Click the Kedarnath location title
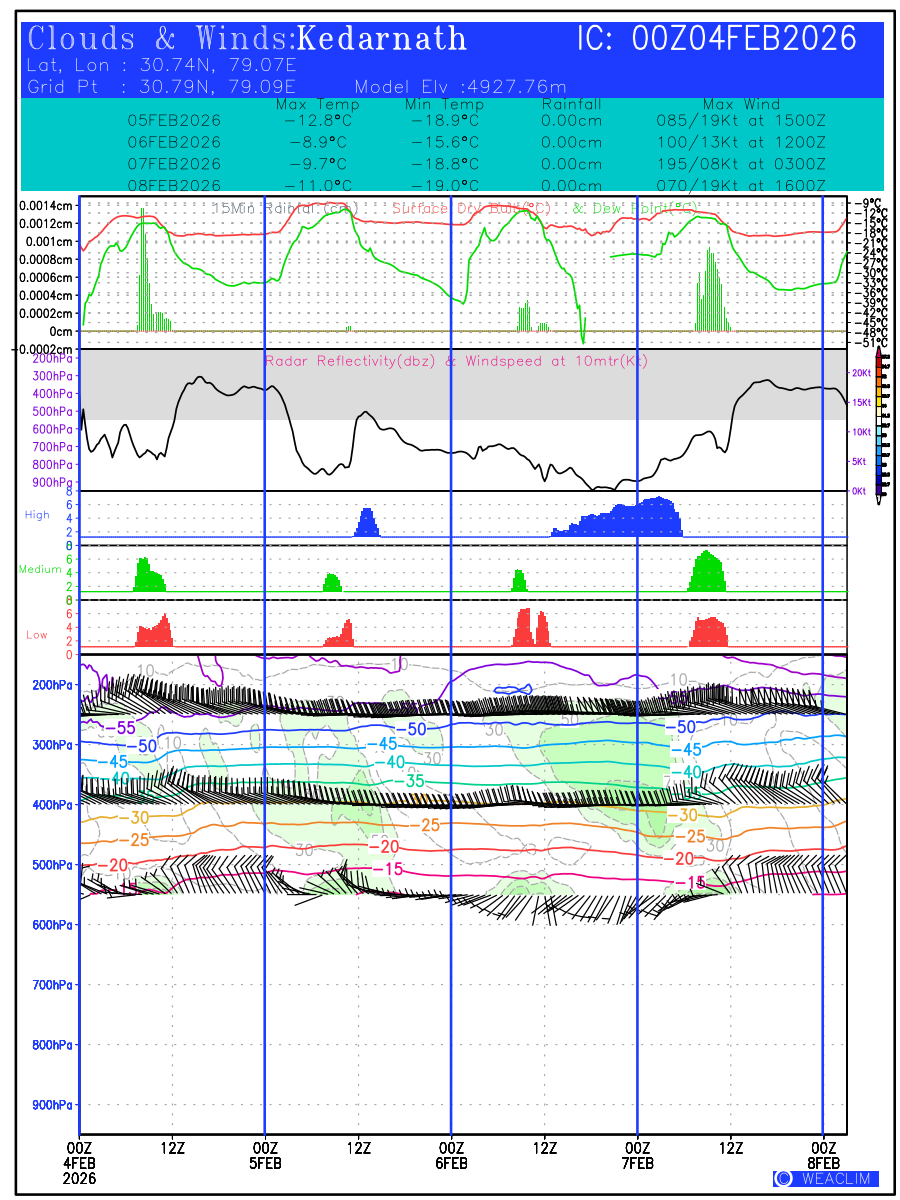The width and height of the screenshot is (900, 1200). click(x=382, y=39)
